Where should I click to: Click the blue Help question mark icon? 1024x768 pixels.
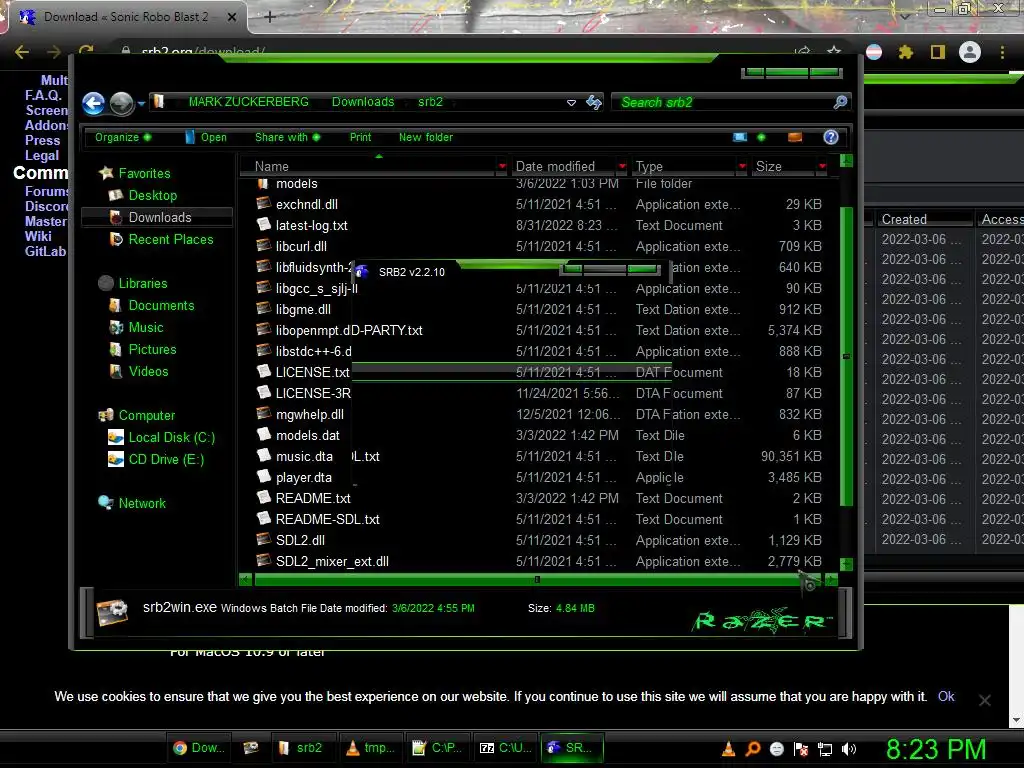[831, 136]
